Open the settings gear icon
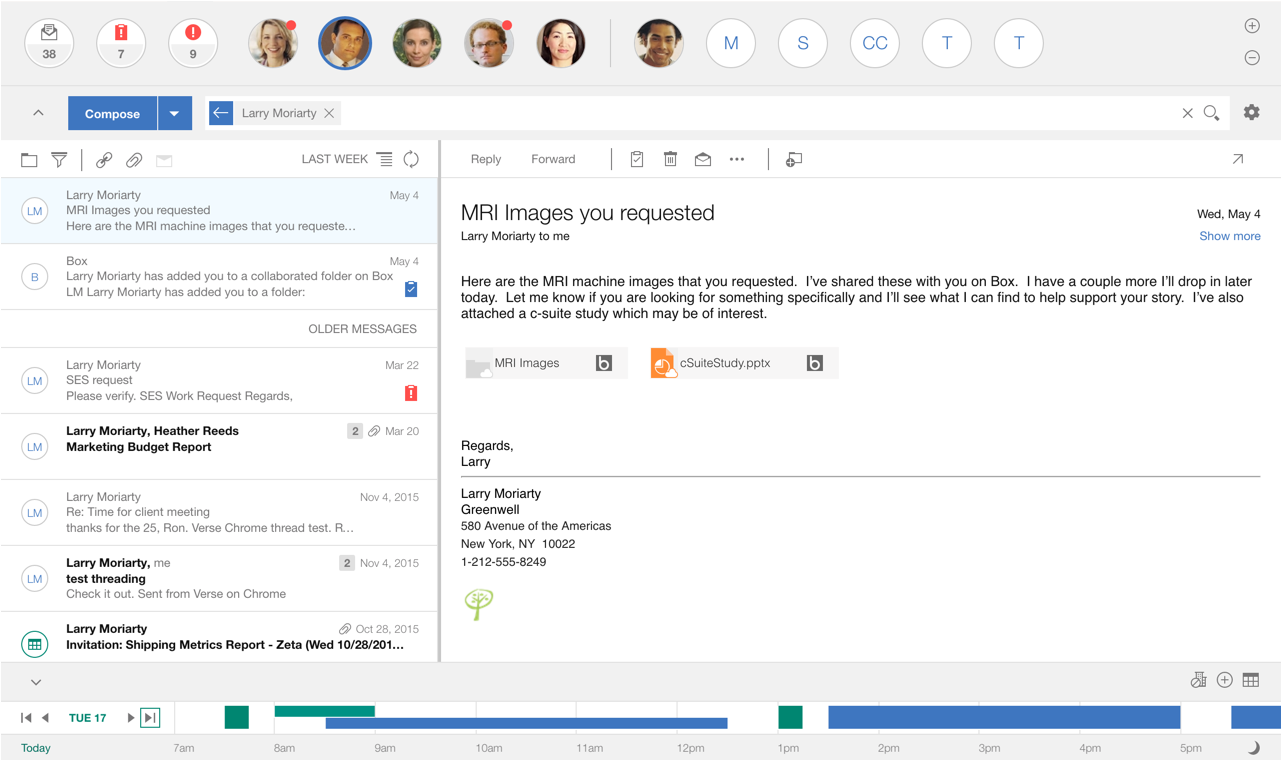Viewport: 1282px width, 761px height. [x=1251, y=113]
